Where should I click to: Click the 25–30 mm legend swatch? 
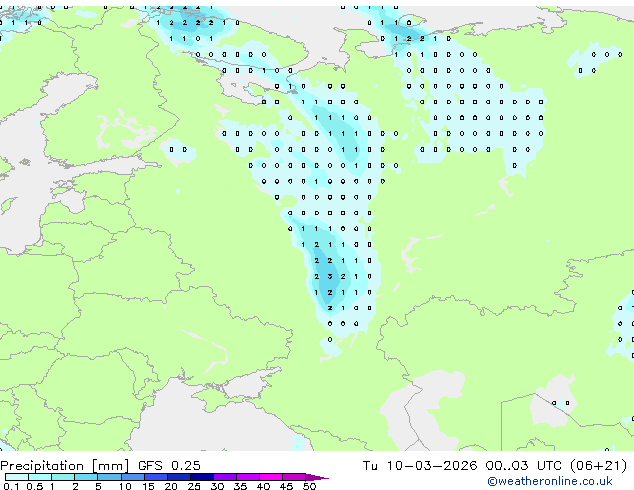tap(201, 477)
